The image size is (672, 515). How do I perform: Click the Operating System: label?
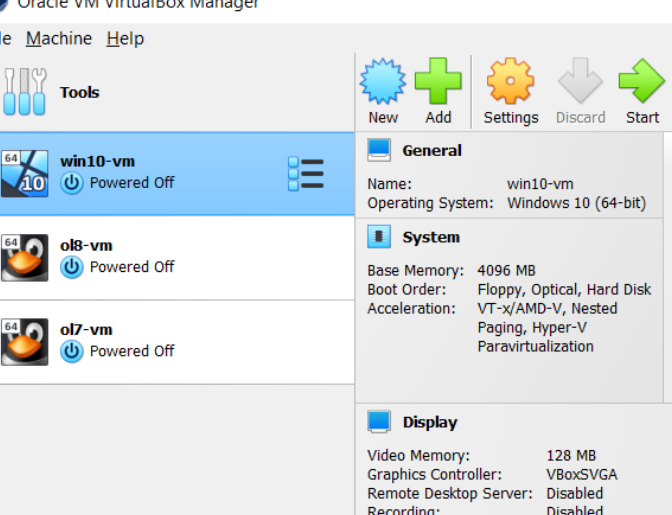point(430,203)
